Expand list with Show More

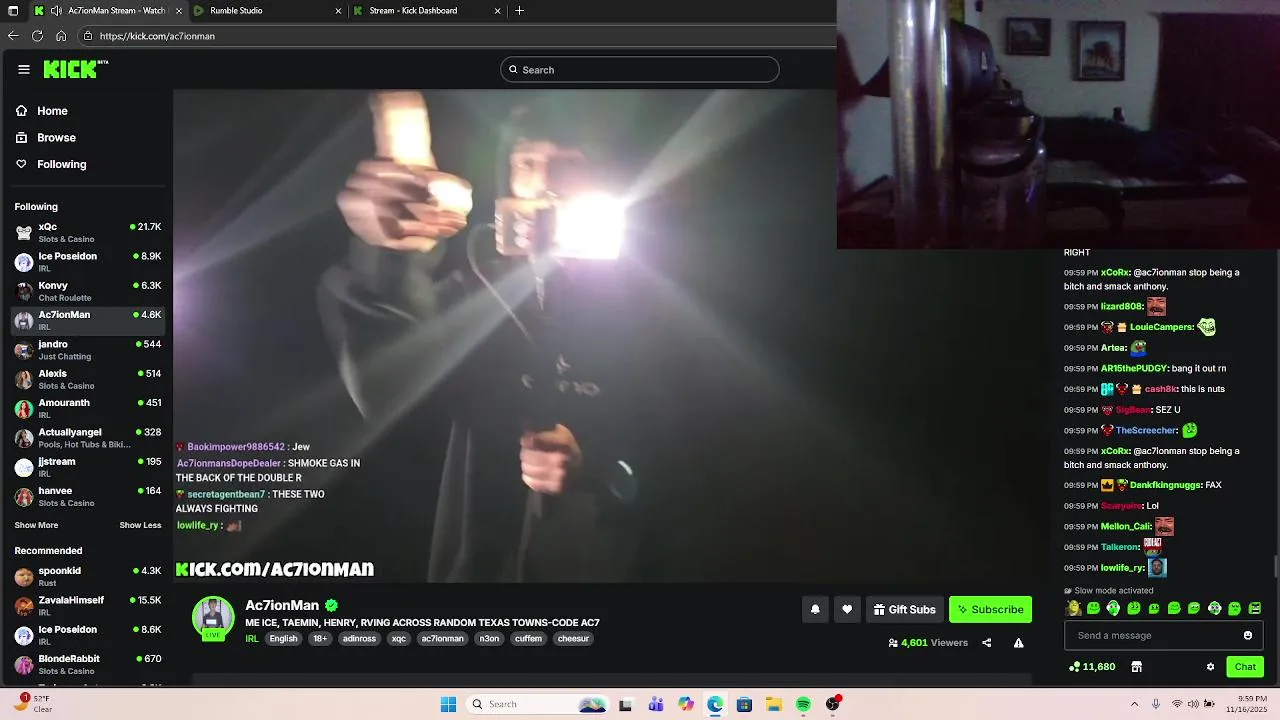(x=36, y=525)
